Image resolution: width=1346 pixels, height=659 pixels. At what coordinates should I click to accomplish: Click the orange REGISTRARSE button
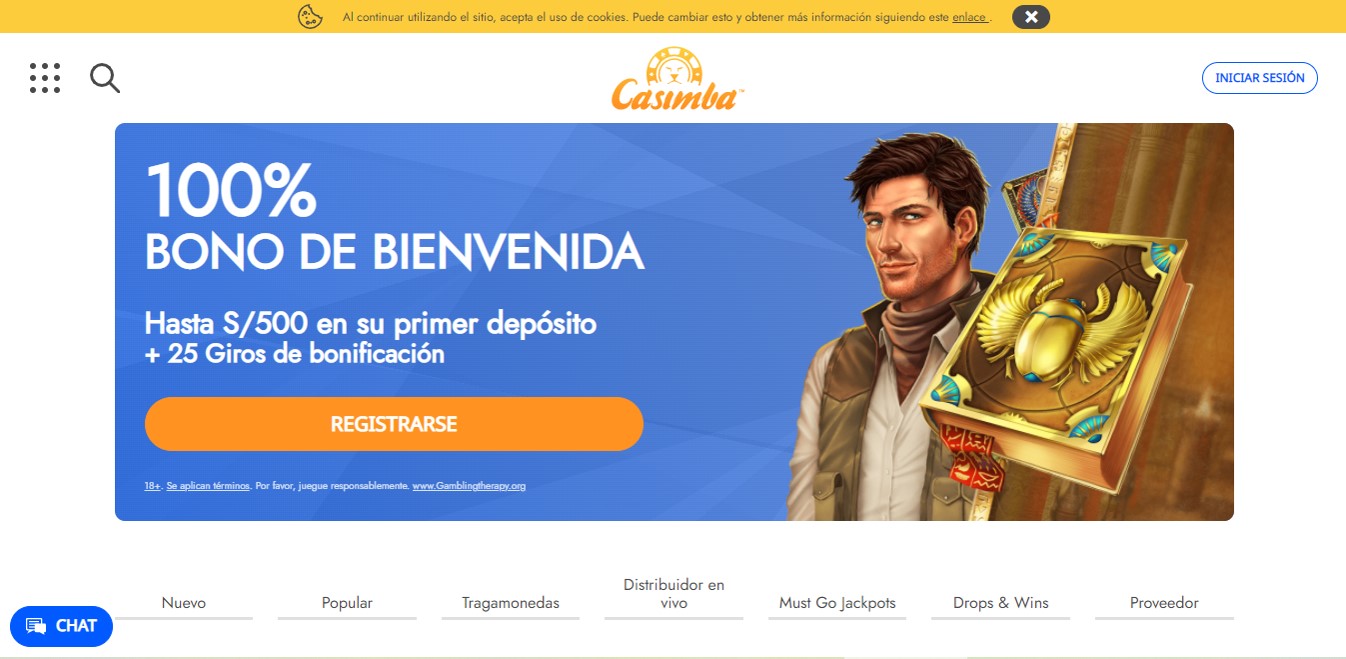click(394, 424)
